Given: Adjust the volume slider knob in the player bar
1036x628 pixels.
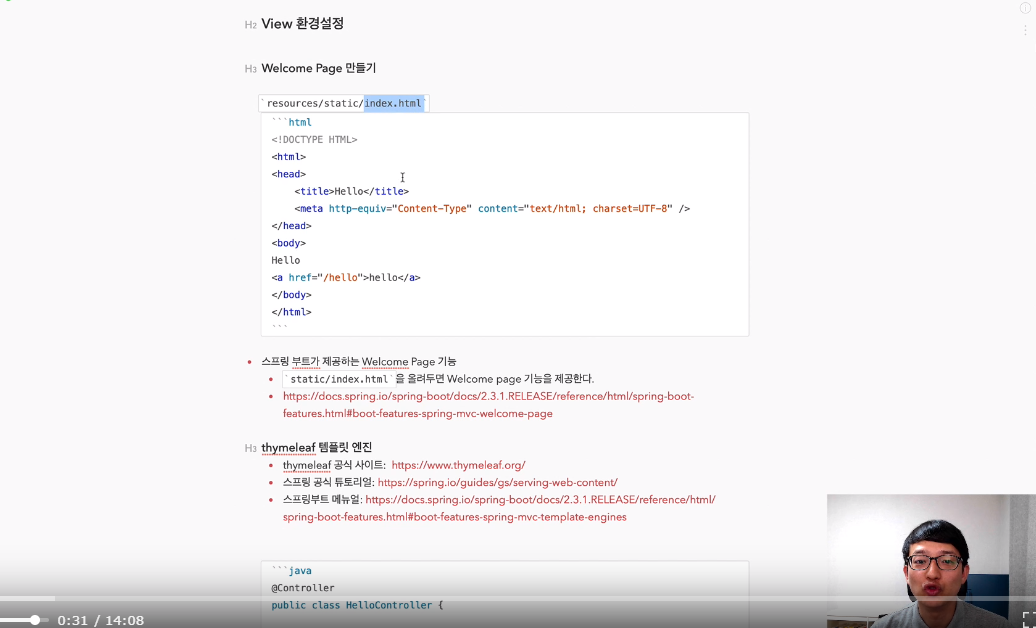Looking at the screenshot, I should (35, 620).
